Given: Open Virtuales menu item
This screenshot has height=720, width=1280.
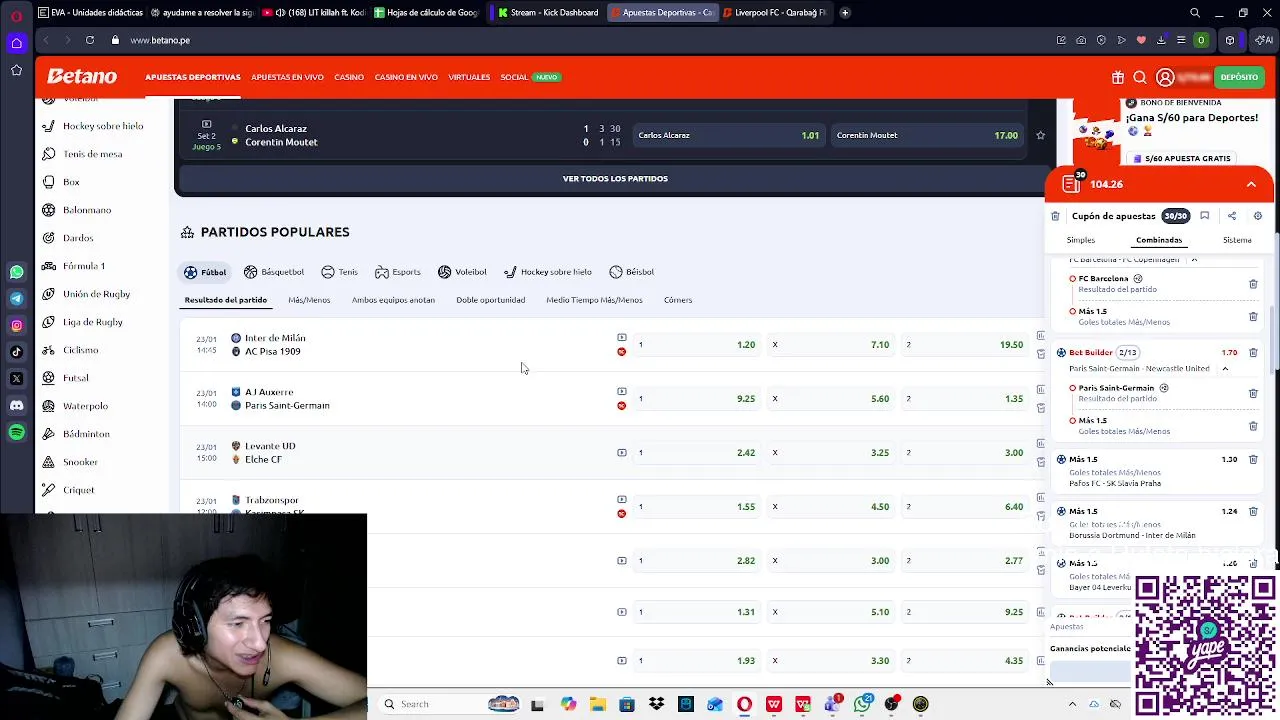Looking at the screenshot, I should 469,77.
